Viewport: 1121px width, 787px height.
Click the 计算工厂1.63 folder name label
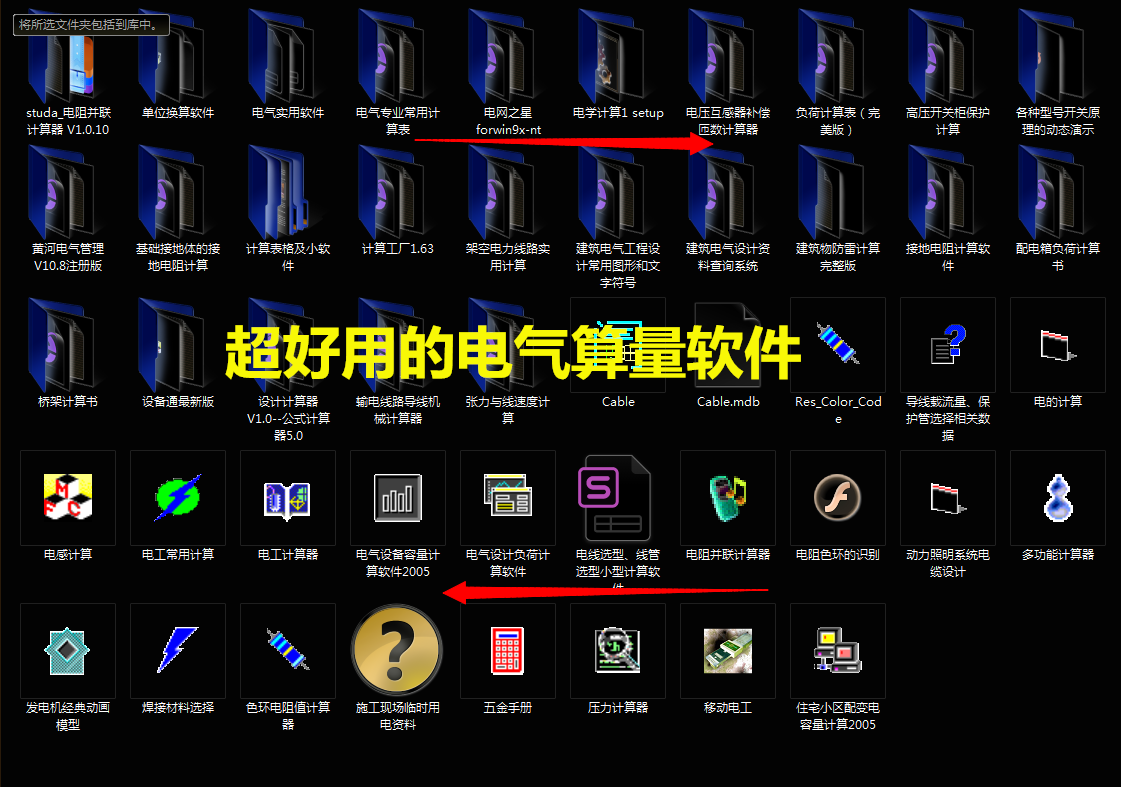click(398, 249)
